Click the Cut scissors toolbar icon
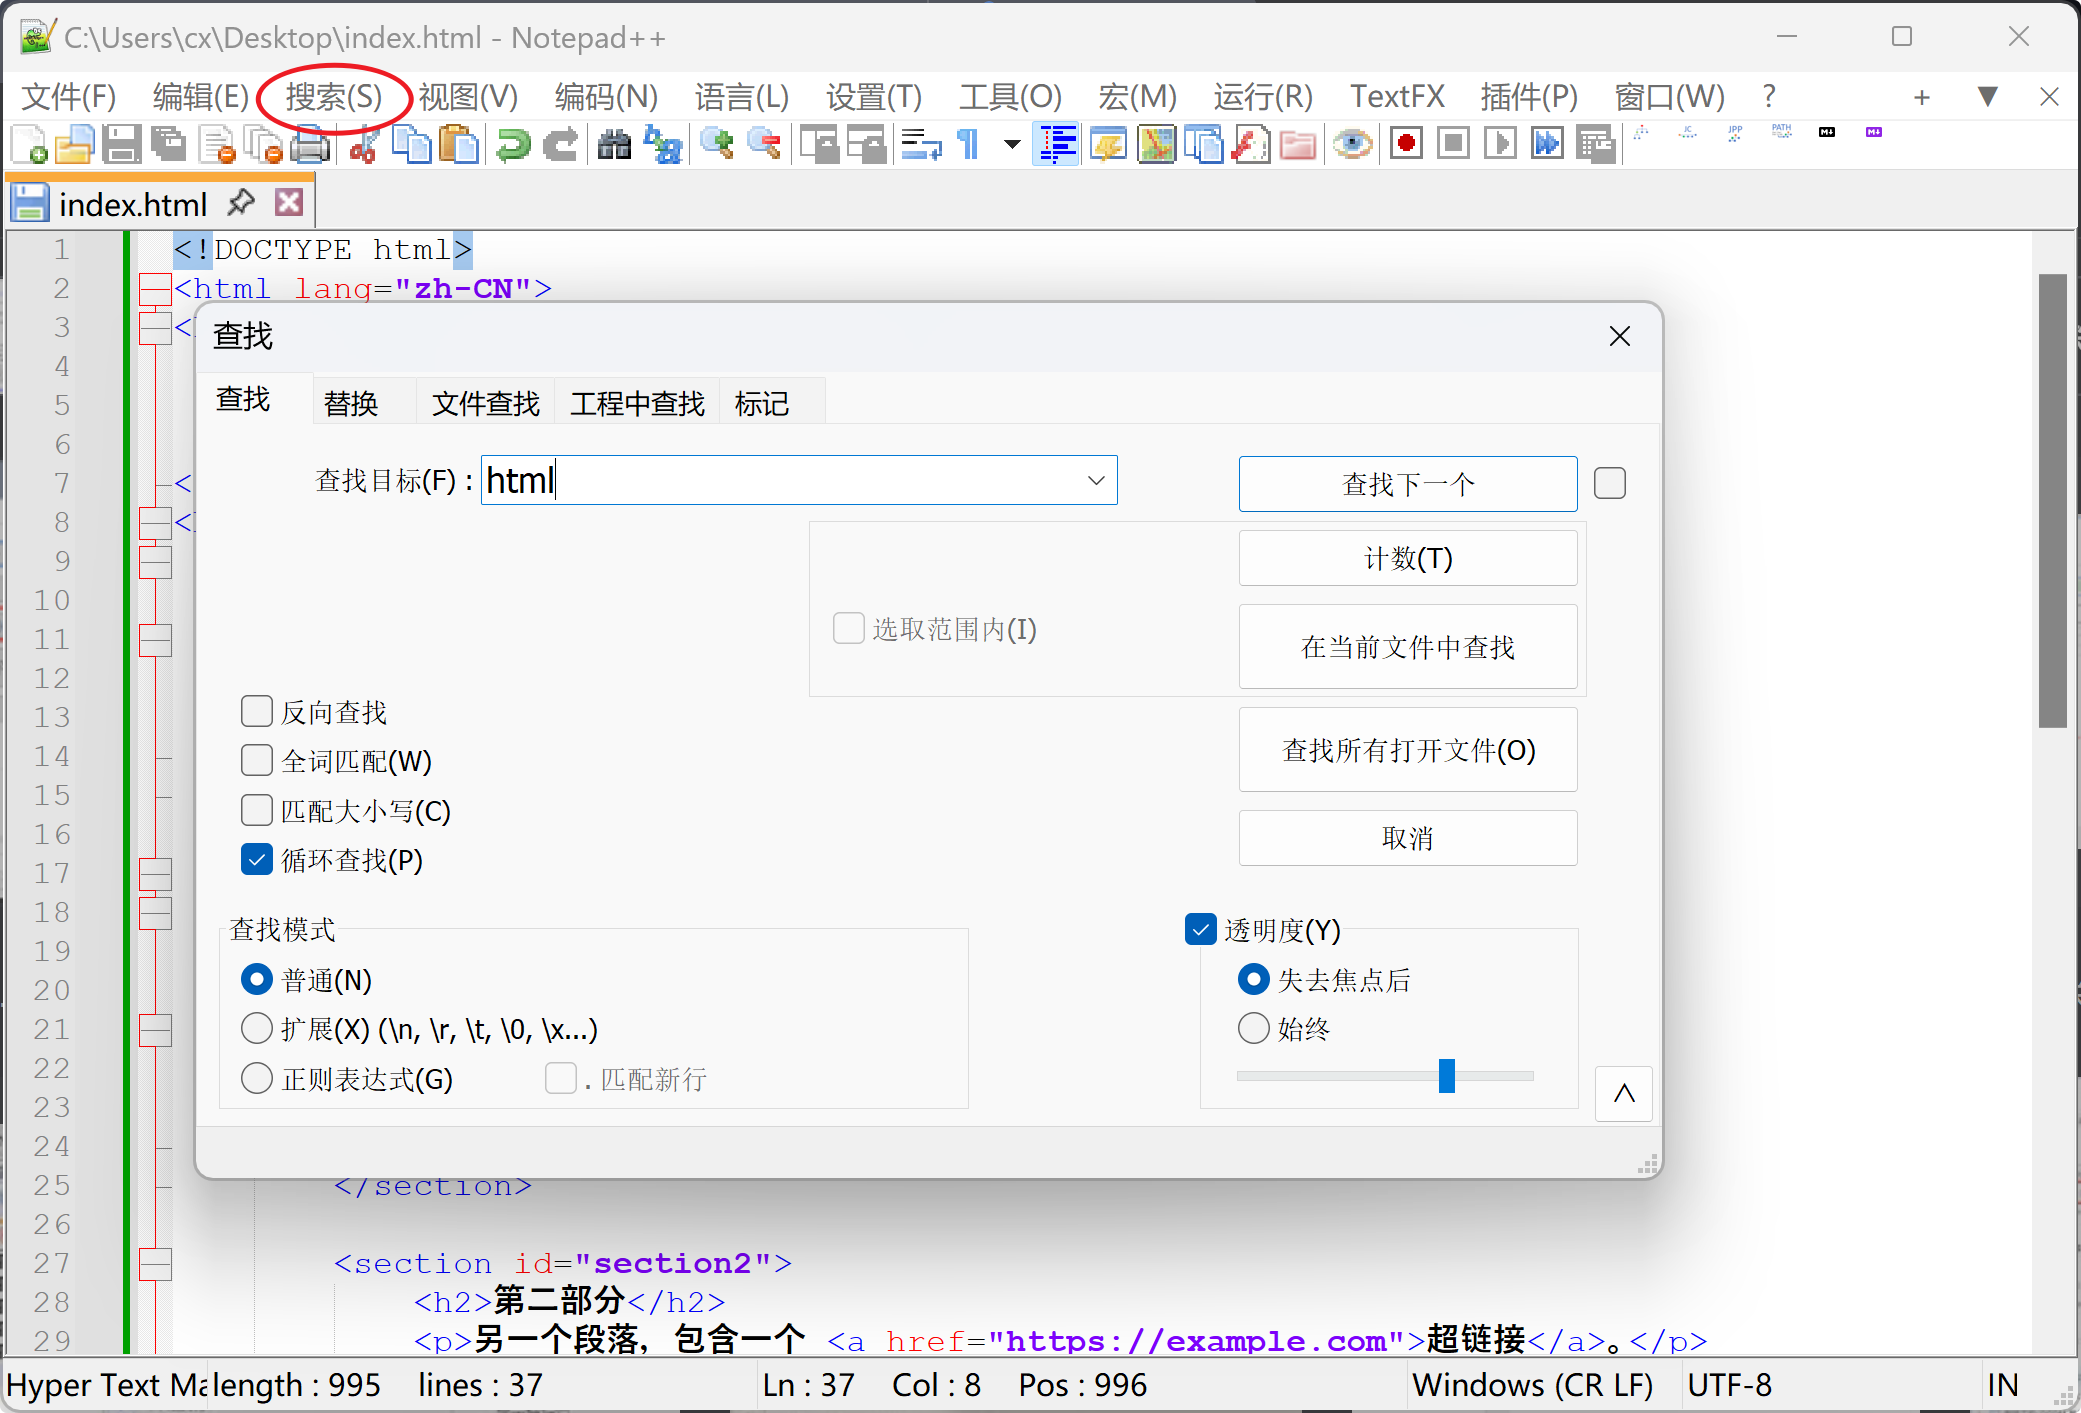 tap(364, 145)
